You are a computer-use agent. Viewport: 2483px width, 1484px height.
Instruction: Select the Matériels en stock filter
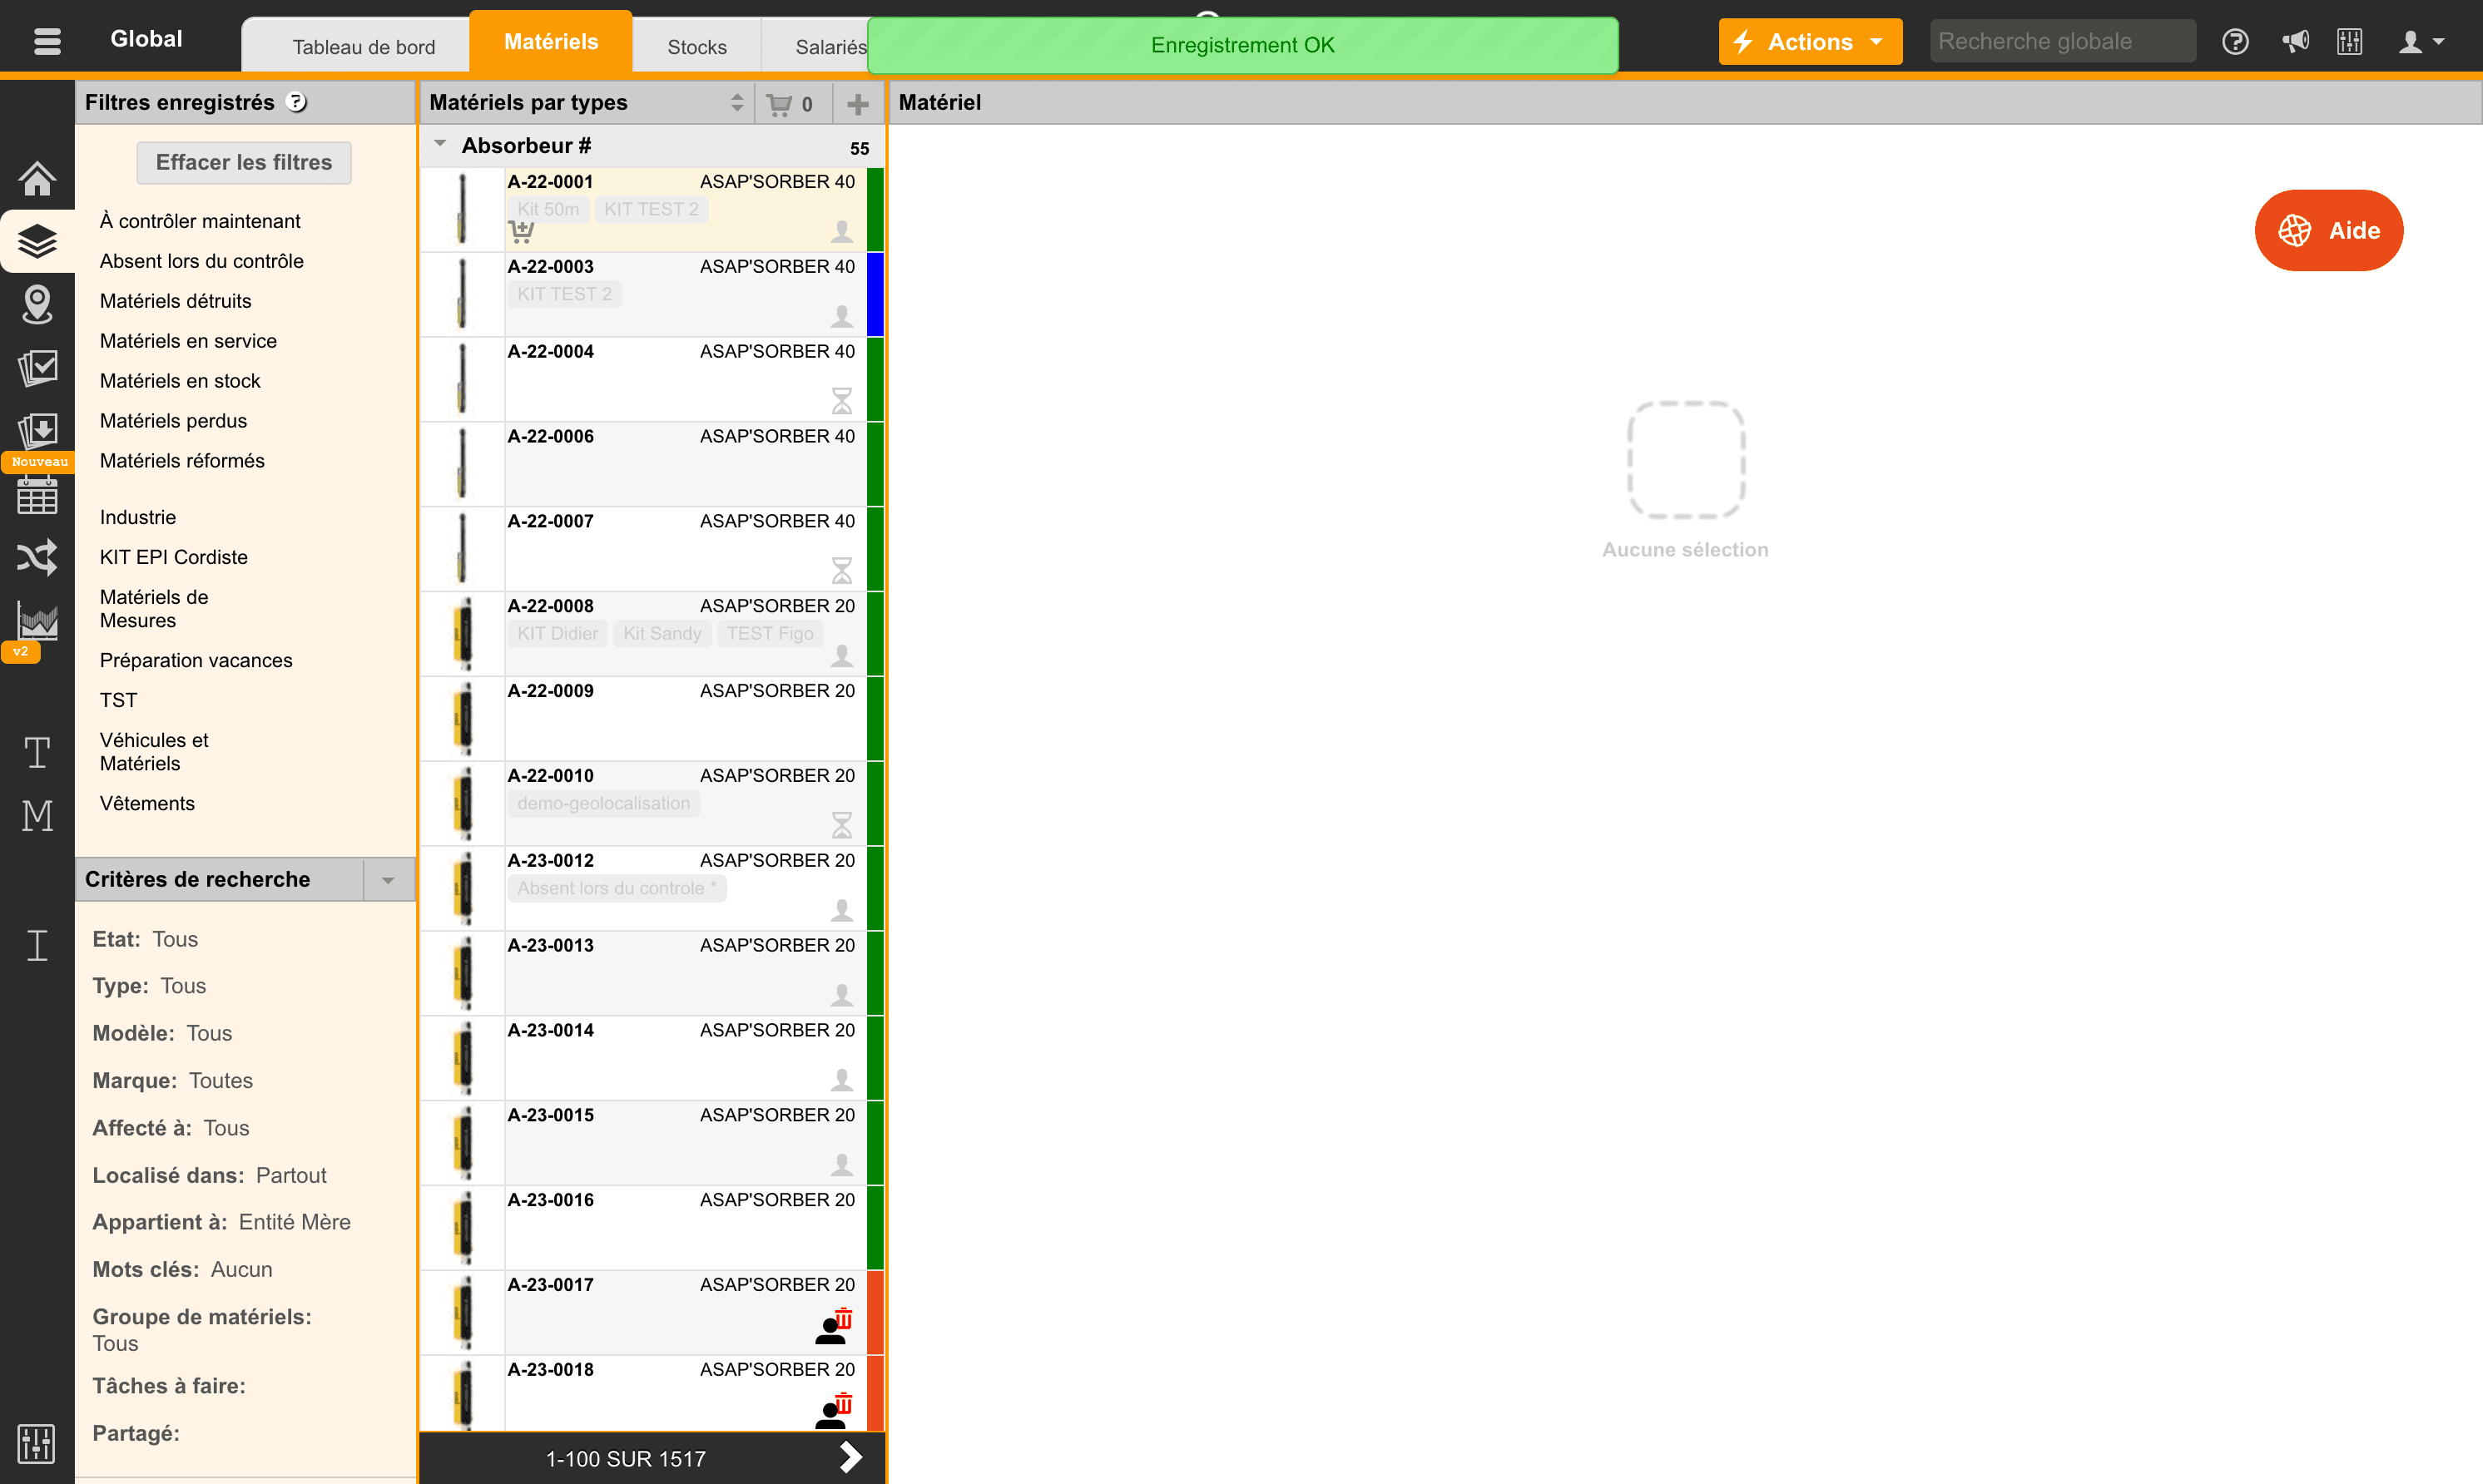[x=180, y=381]
